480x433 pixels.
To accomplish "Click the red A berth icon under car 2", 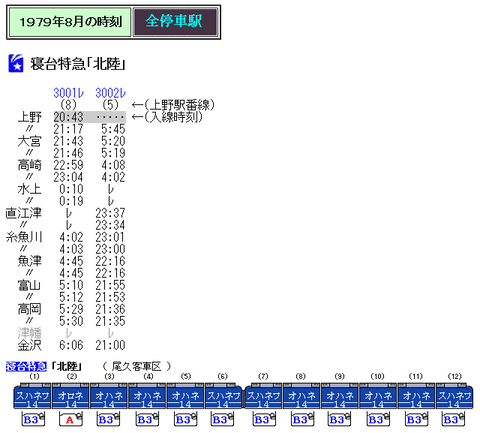I will [71, 419].
